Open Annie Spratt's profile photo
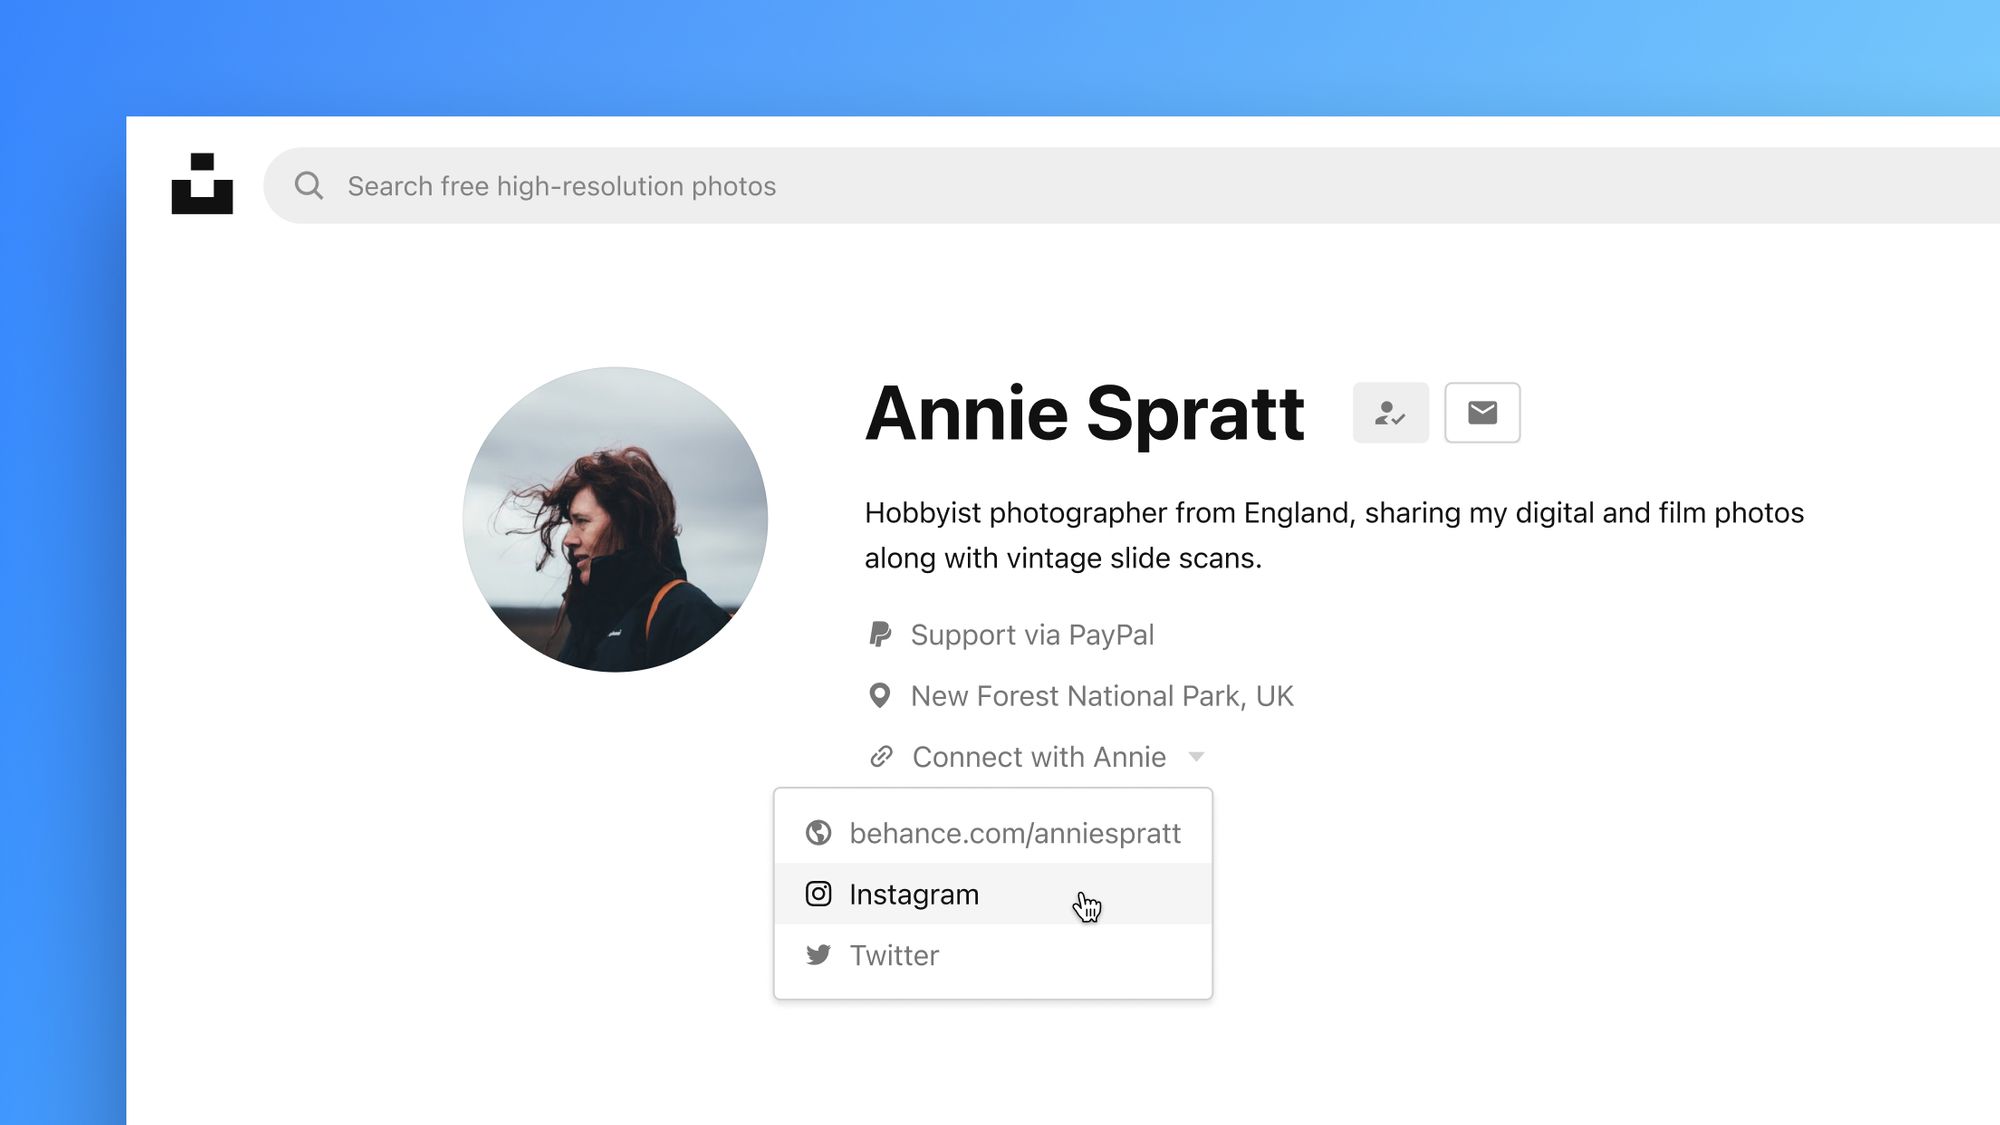 [615, 519]
